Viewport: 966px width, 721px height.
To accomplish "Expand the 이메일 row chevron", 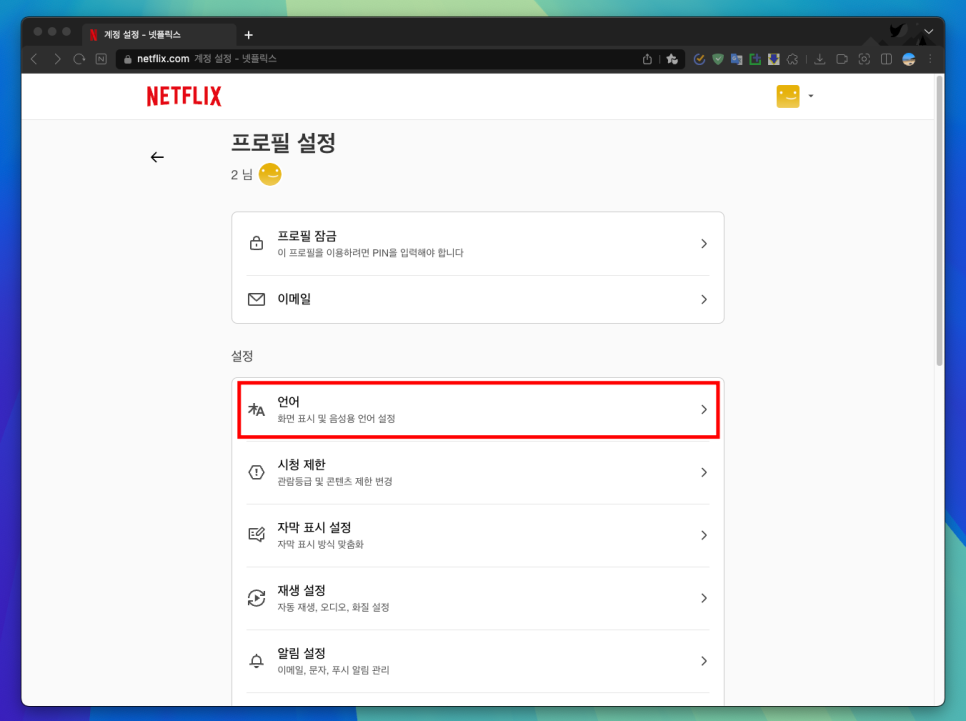I will click(x=704, y=299).
